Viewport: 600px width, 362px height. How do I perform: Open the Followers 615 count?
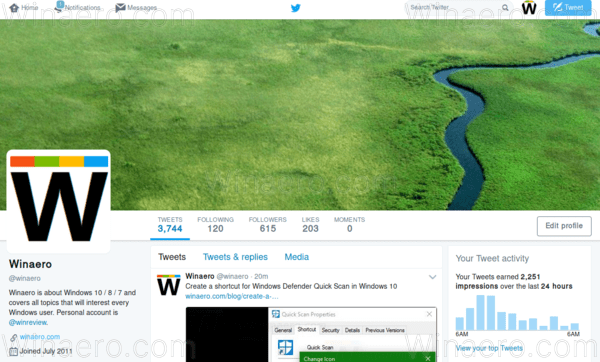pyautogui.click(x=267, y=225)
